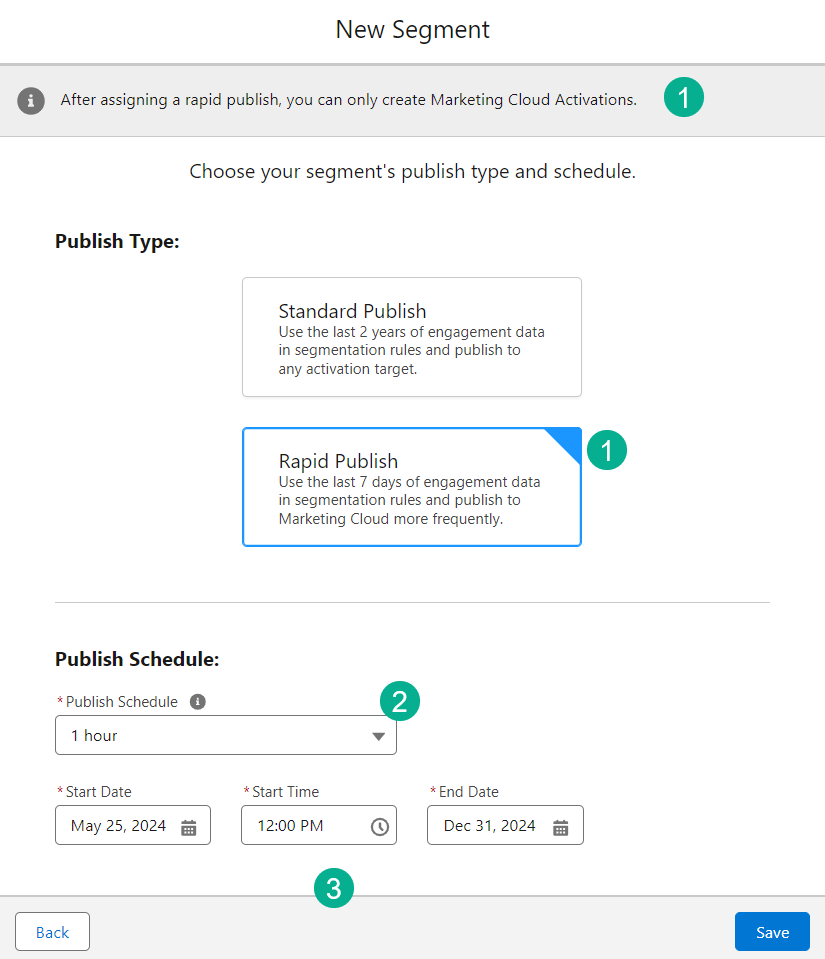Open the Publish Schedule dropdown arrow

(379, 735)
